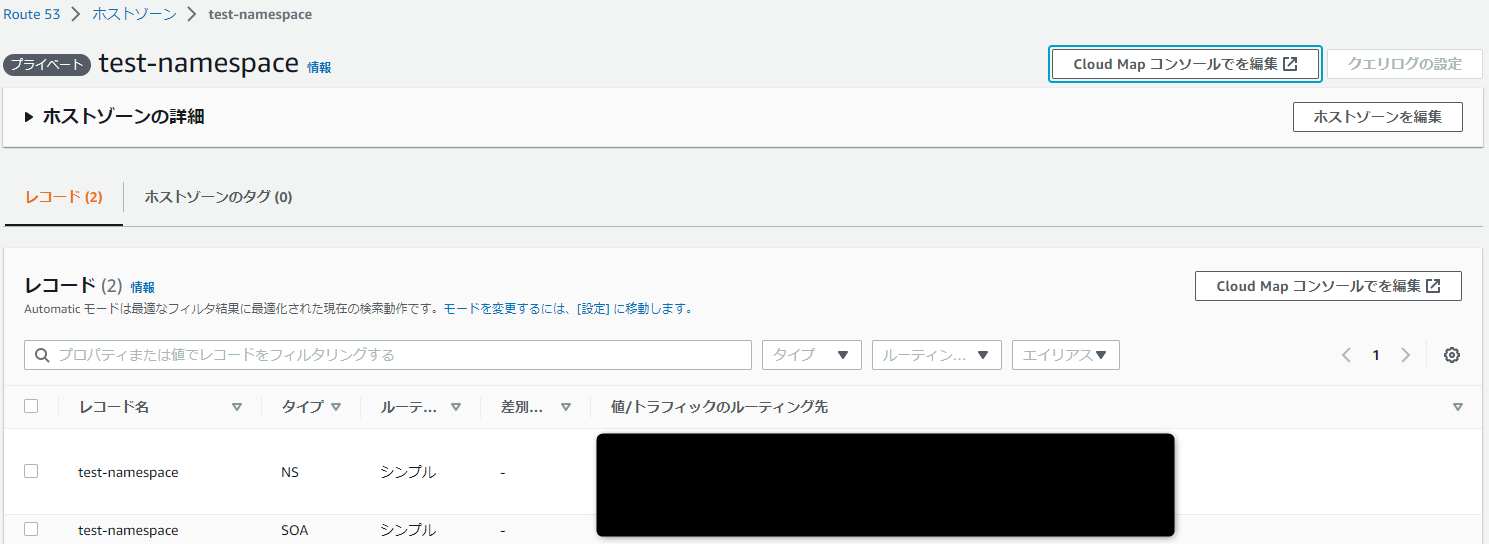Switch to the レコード (2) tab
The width and height of the screenshot is (1489, 544).
[x=64, y=197]
